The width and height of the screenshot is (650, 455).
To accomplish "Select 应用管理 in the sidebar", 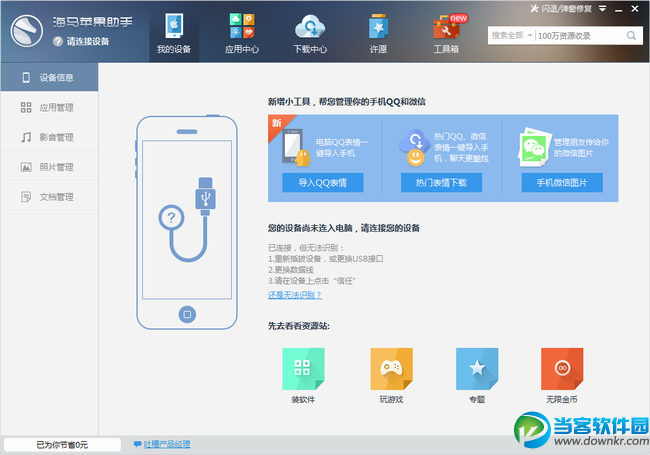I will 49,107.
